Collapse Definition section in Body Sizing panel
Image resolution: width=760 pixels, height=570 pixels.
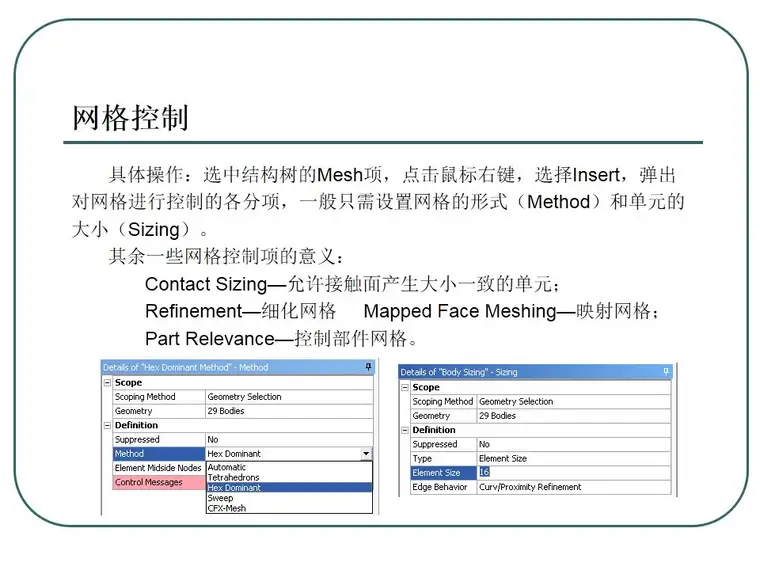click(x=405, y=430)
